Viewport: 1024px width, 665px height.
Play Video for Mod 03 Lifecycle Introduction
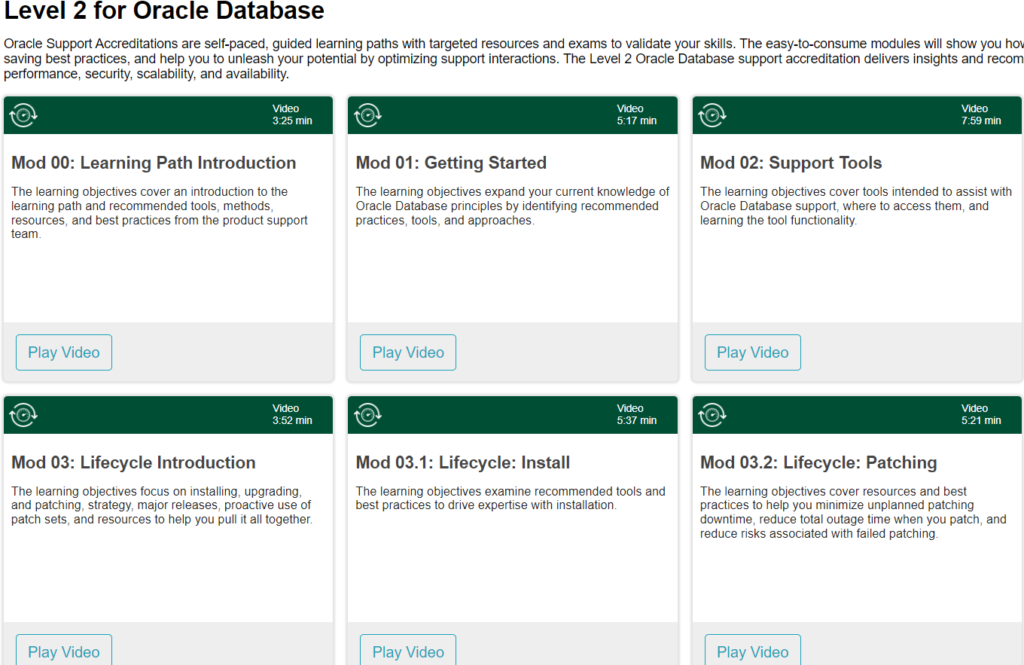[64, 651]
